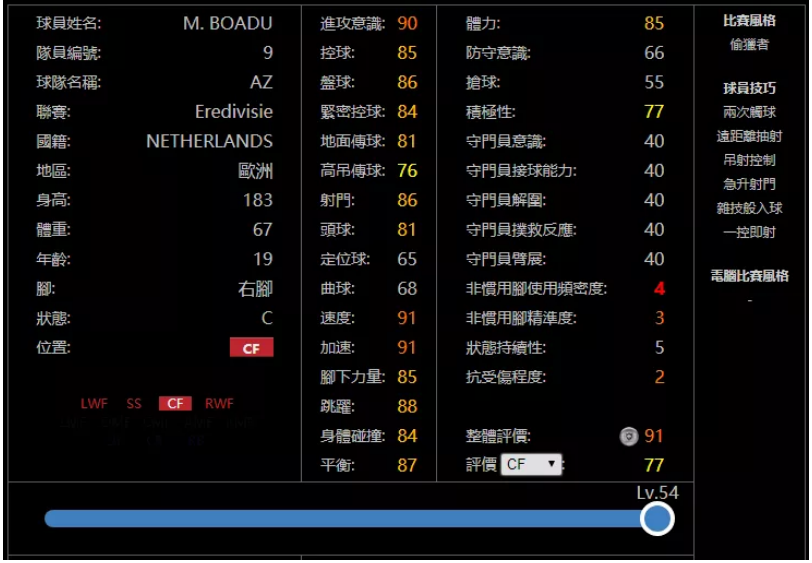Click the Lv.54 level label
The width and height of the screenshot is (812, 563).
point(657,493)
